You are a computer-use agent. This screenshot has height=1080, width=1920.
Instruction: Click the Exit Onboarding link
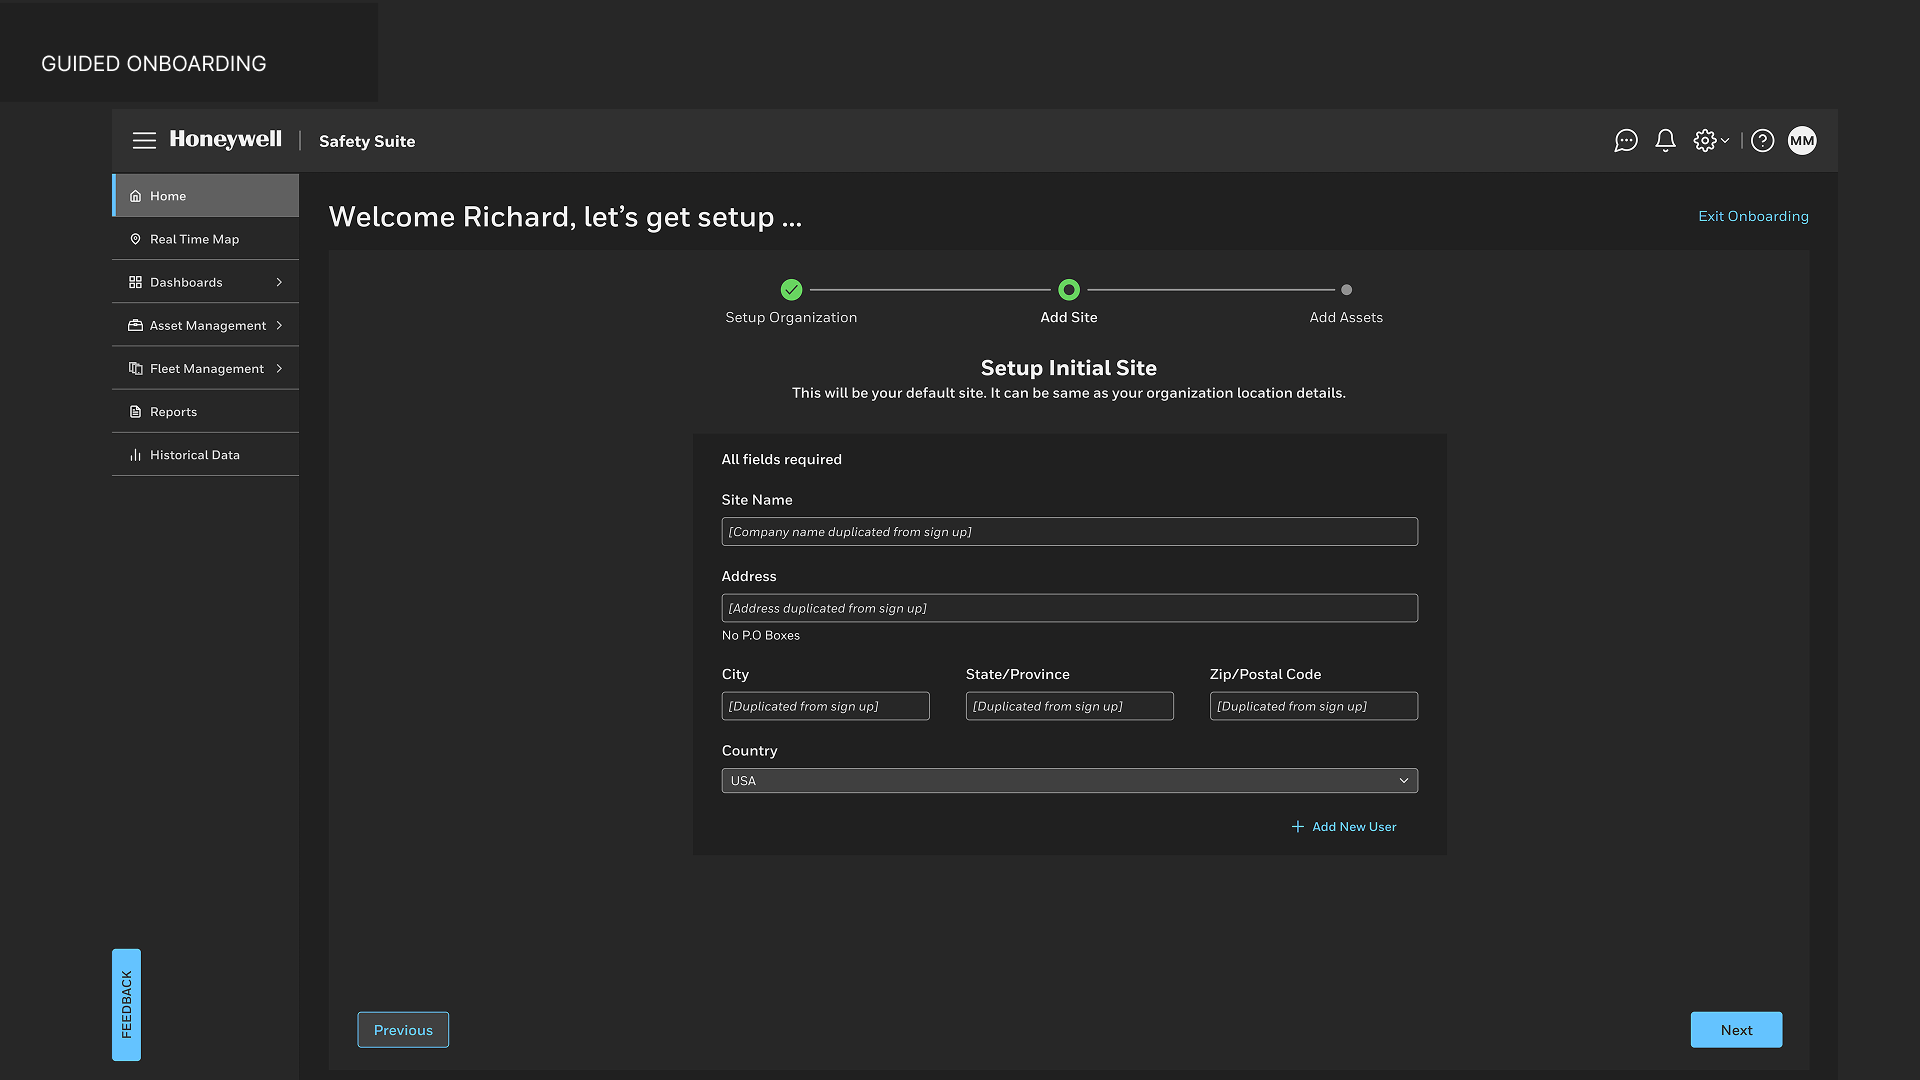tap(1753, 216)
